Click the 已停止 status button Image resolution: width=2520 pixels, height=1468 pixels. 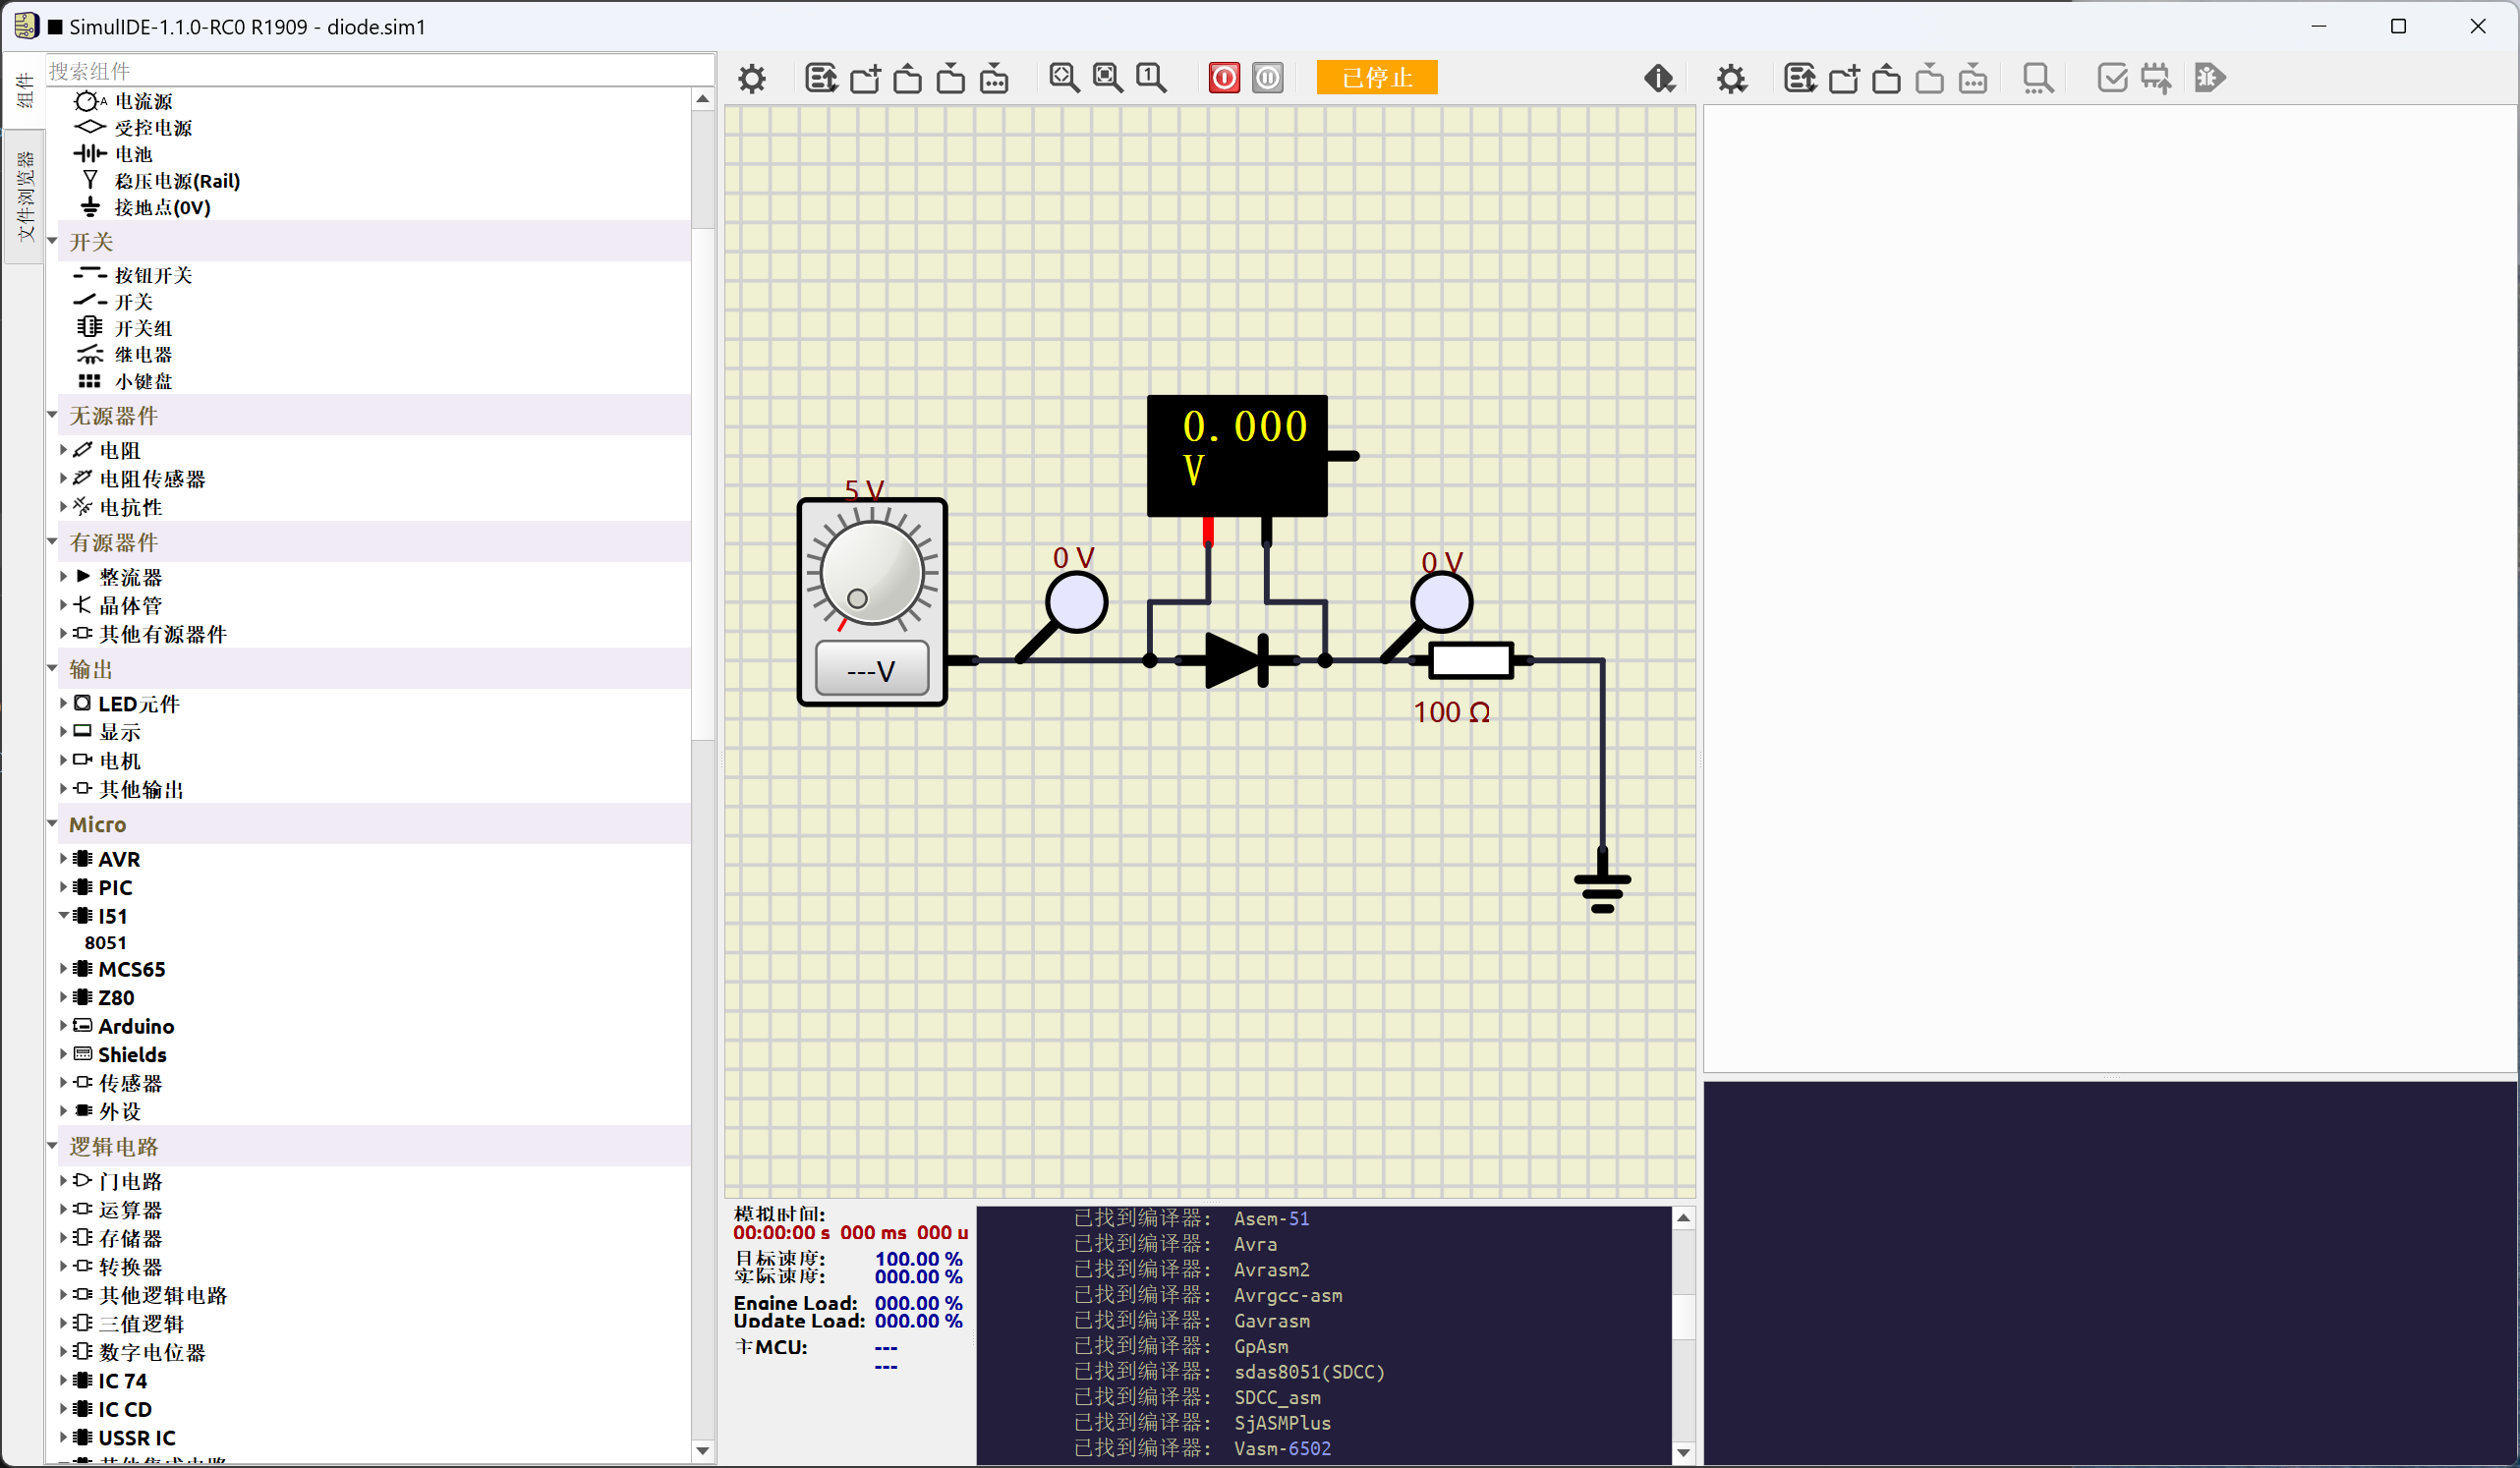tap(1376, 78)
